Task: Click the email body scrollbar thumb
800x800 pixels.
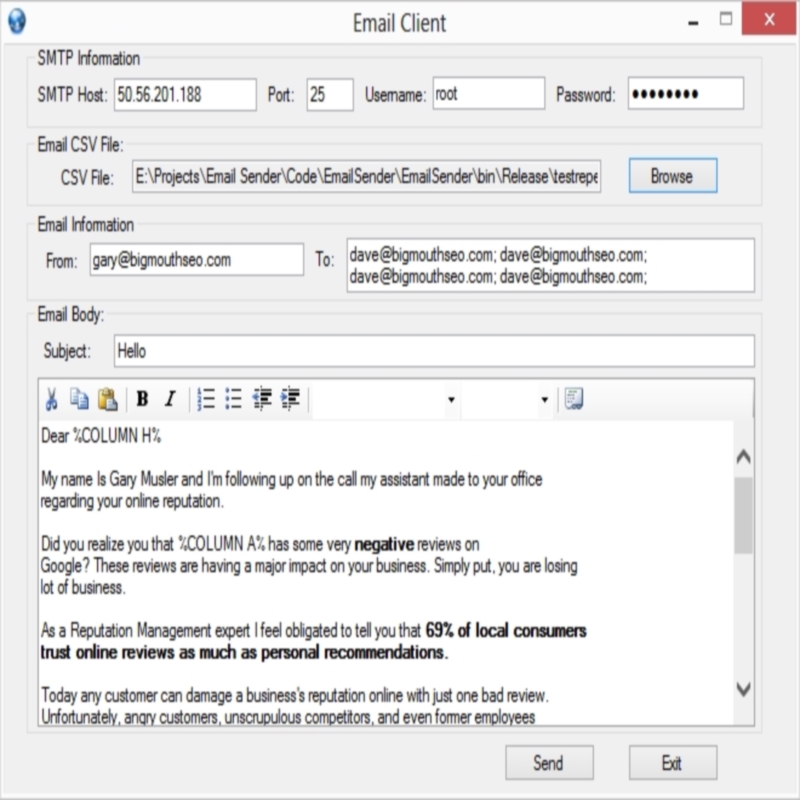Action: point(743,515)
